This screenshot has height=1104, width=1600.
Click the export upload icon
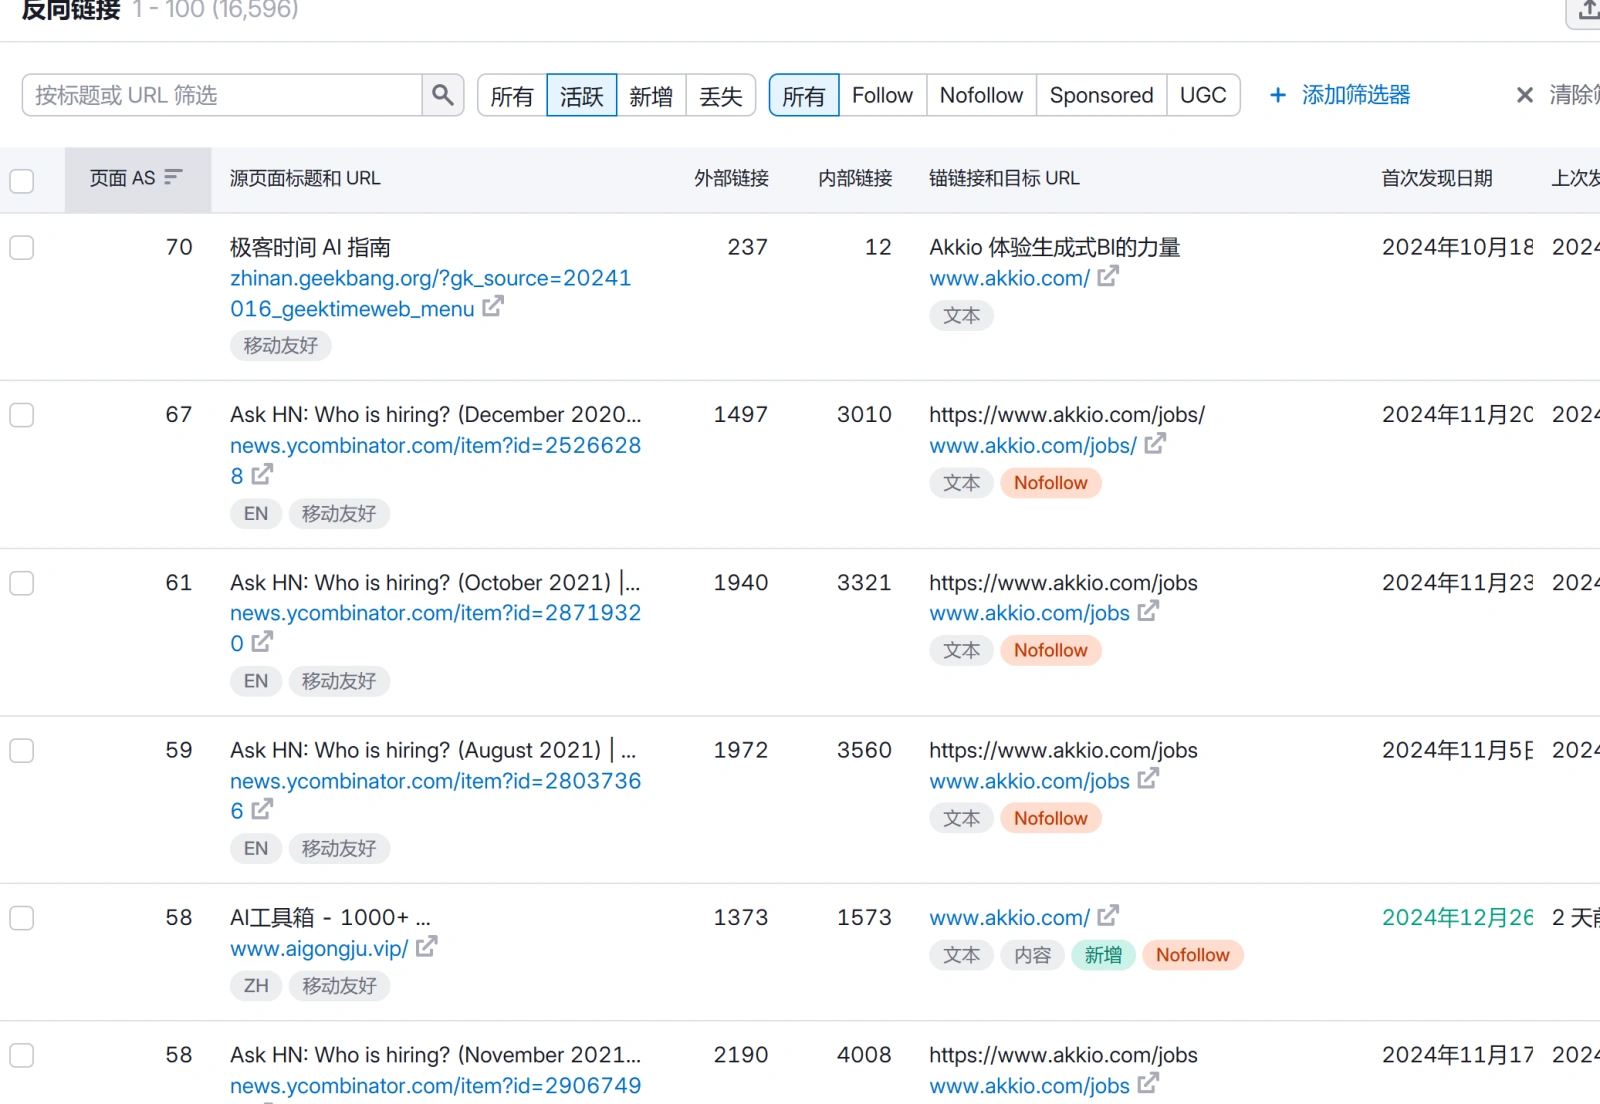pos(1588,10)
